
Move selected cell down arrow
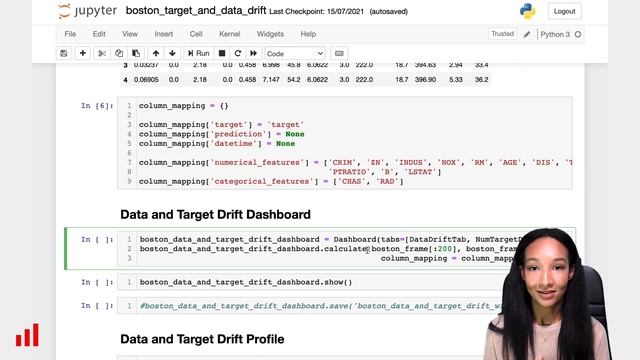172,53
